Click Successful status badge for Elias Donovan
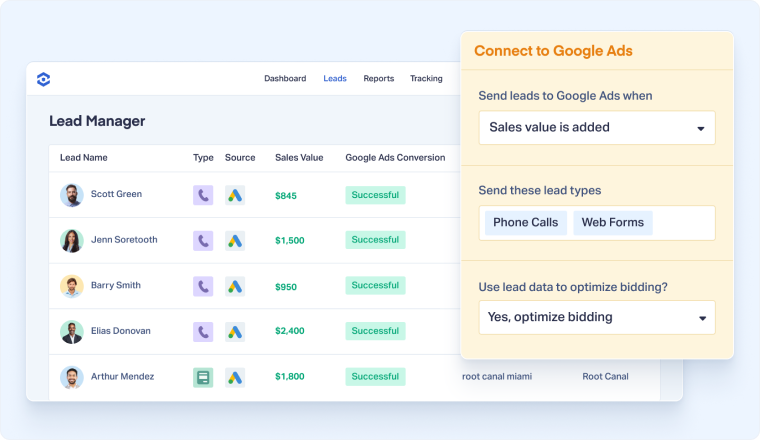The image size is (760, 440). (375, 331)
